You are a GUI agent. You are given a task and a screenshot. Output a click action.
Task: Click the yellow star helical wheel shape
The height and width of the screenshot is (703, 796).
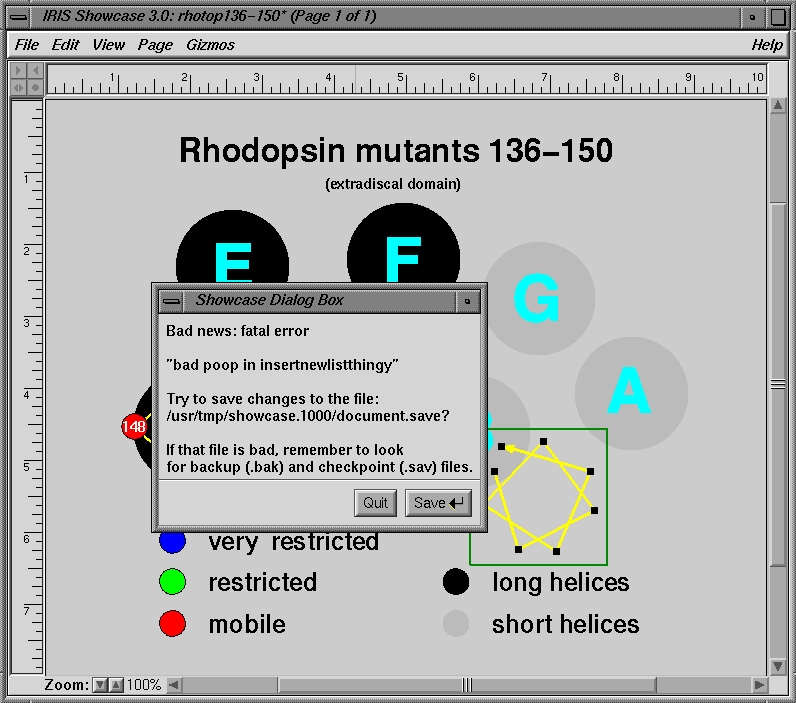click(x=542, y=497)
